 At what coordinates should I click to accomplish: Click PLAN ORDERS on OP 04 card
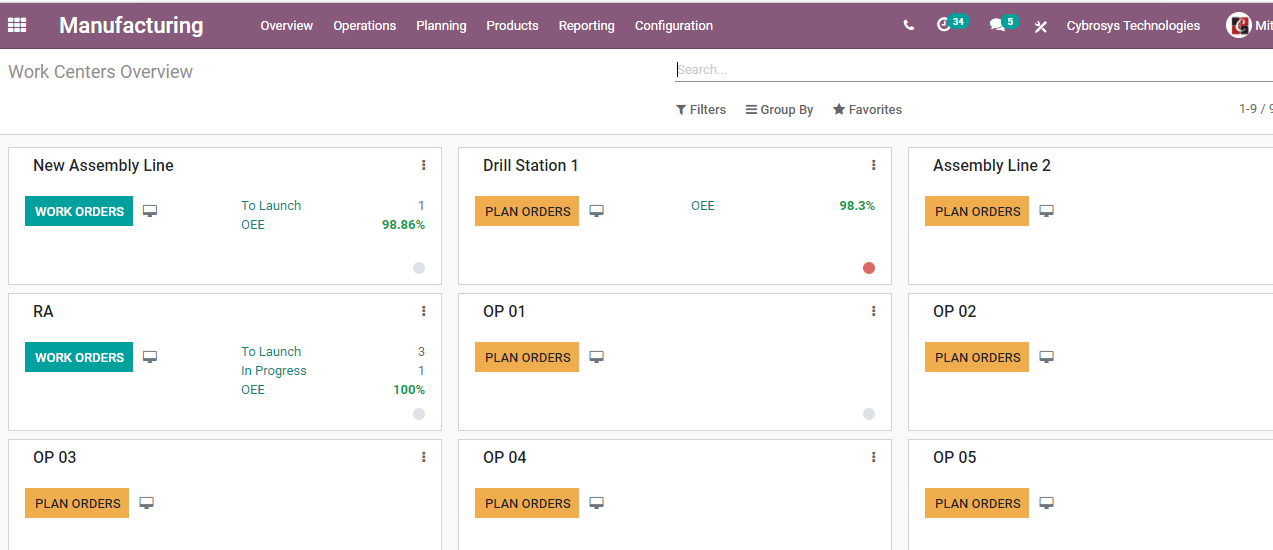click(x=527, y=503)
